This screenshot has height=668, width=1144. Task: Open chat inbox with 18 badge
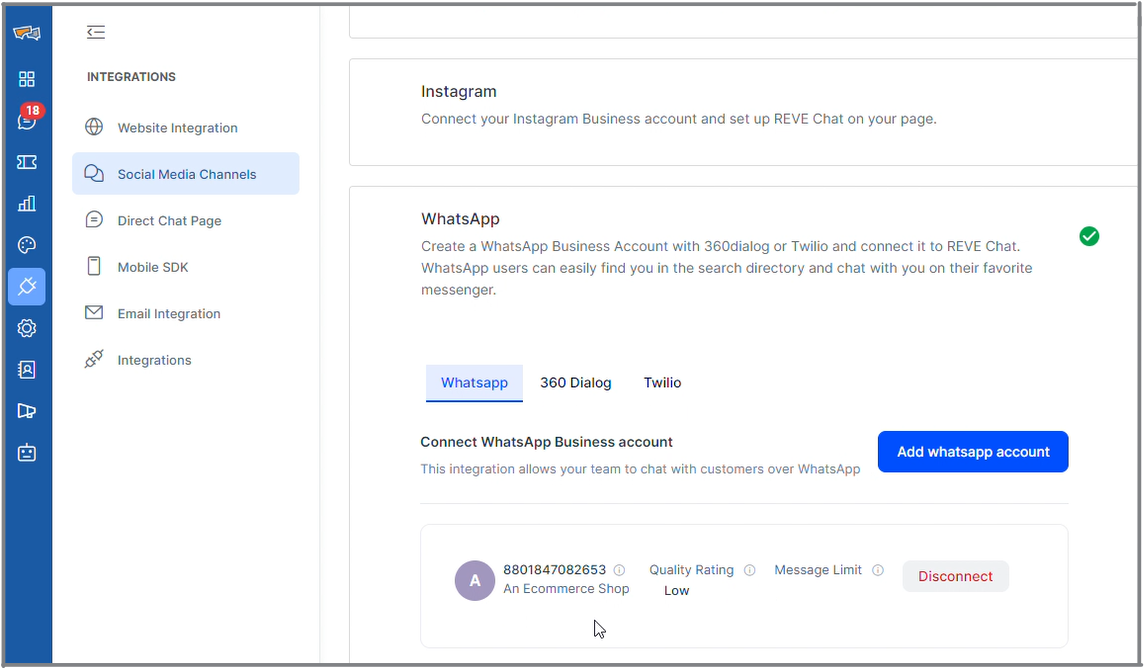[x=27, y=120]
